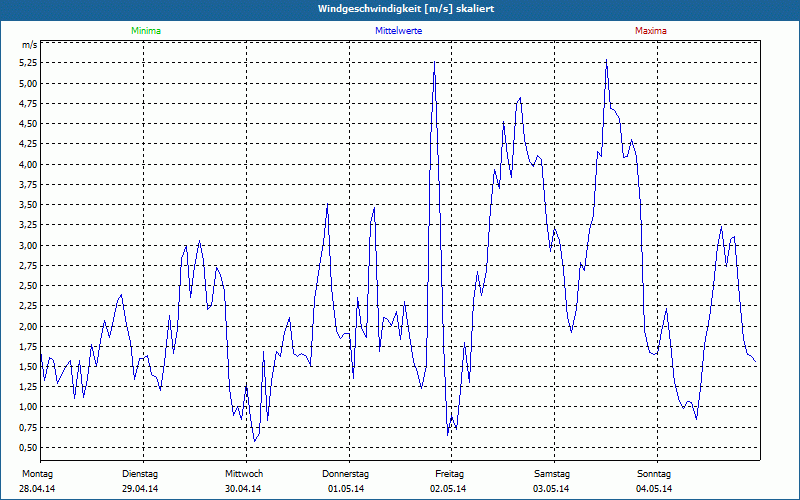Viewport: 800px width, 500px height.
Task: Click the 0,75 y-axis value
Action: [x=30, y=428]
